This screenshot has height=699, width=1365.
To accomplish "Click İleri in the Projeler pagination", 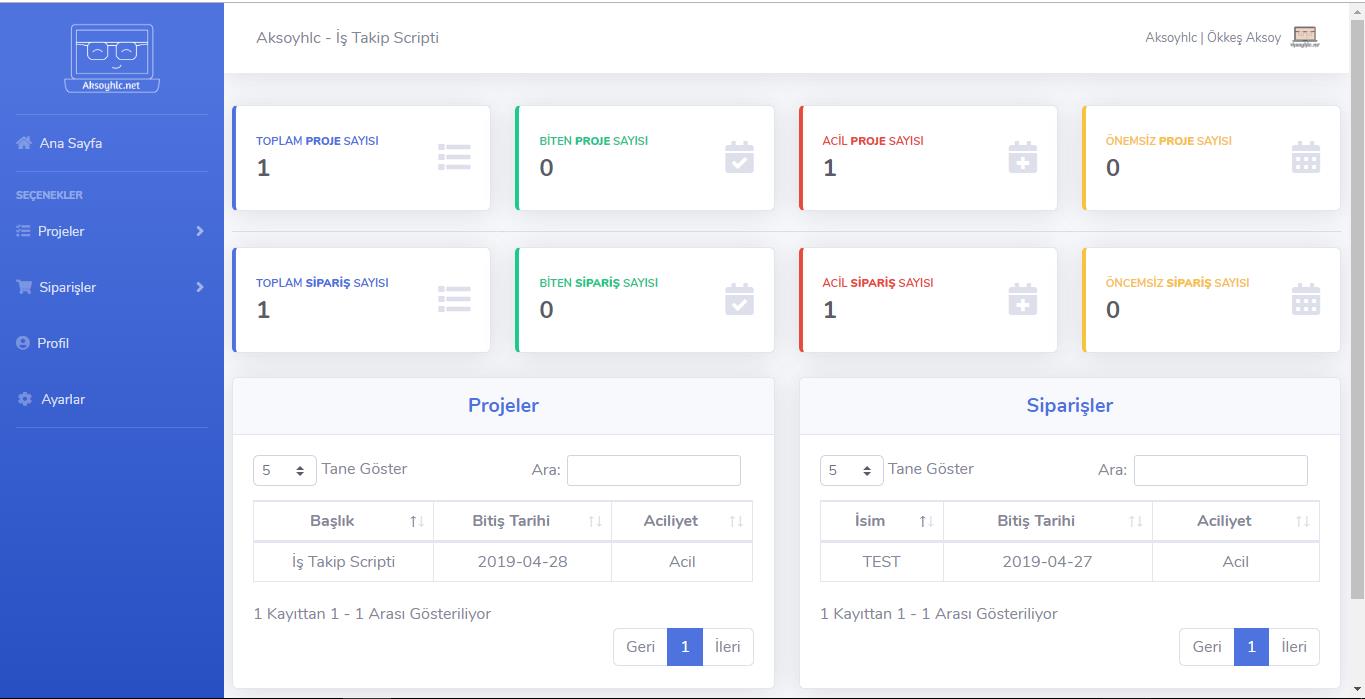I will coord(728,647).
